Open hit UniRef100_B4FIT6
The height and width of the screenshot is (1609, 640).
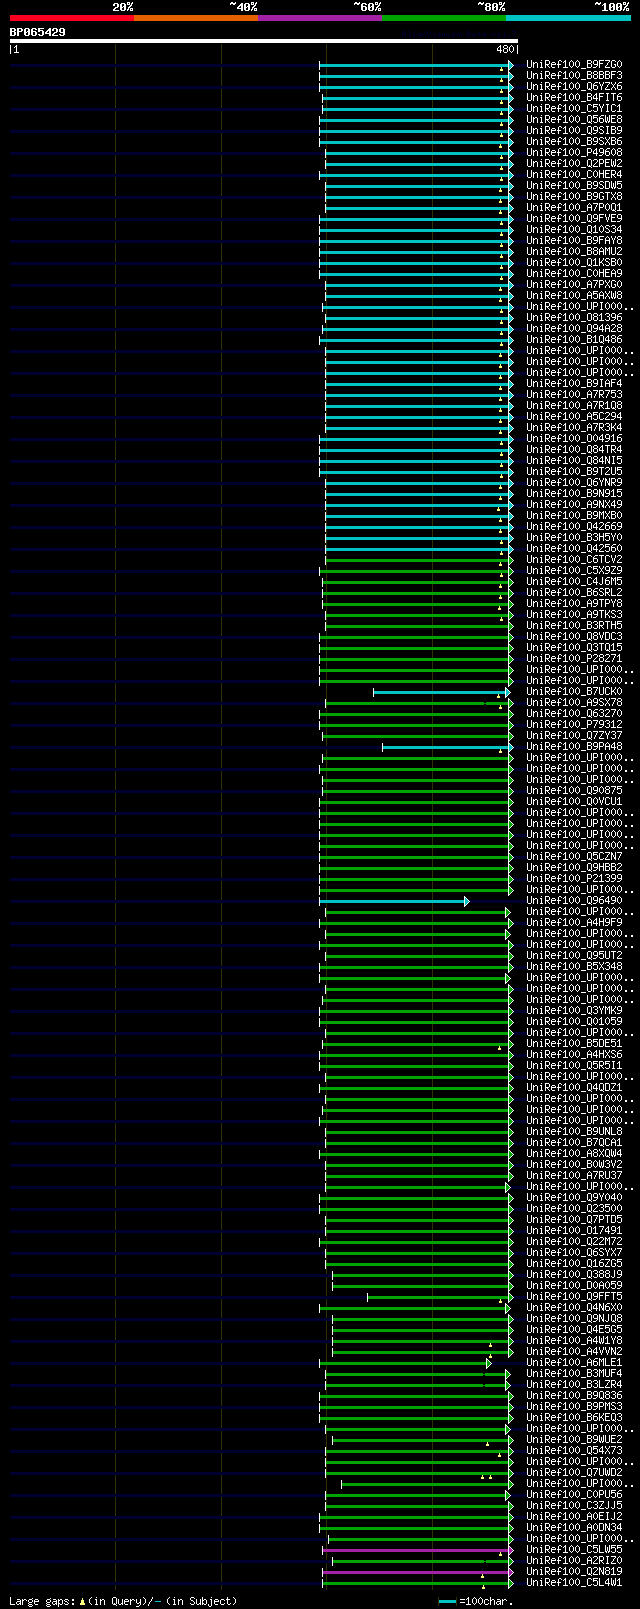click(574, 98)
